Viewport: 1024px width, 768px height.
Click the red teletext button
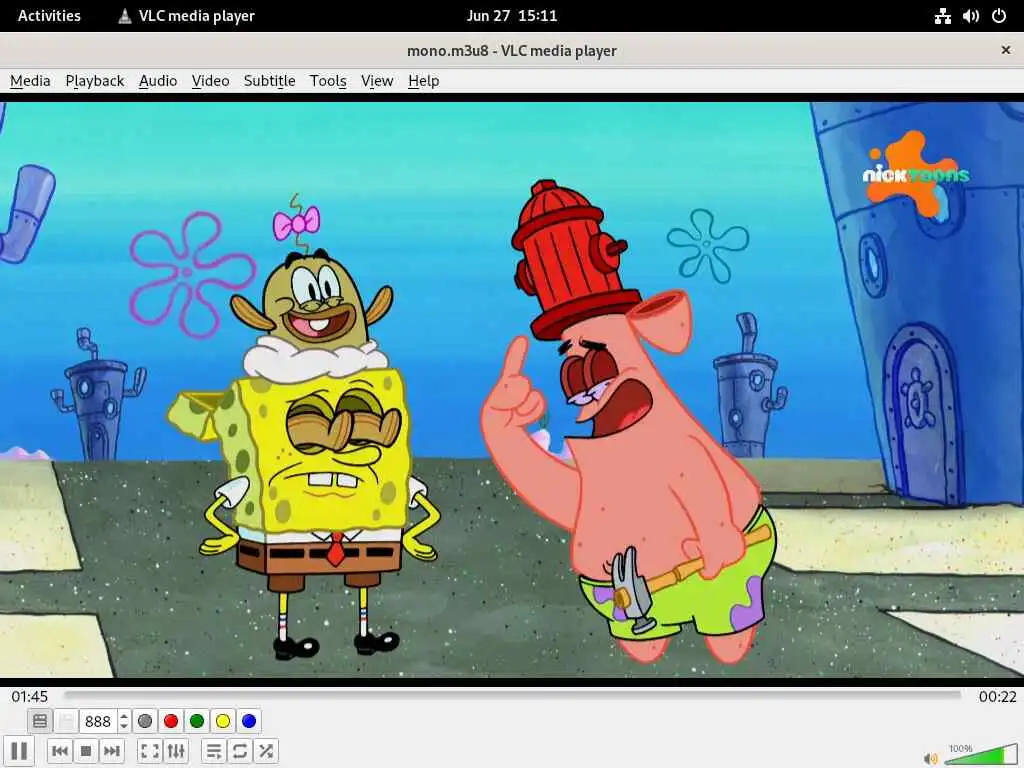tap(171, 721)
